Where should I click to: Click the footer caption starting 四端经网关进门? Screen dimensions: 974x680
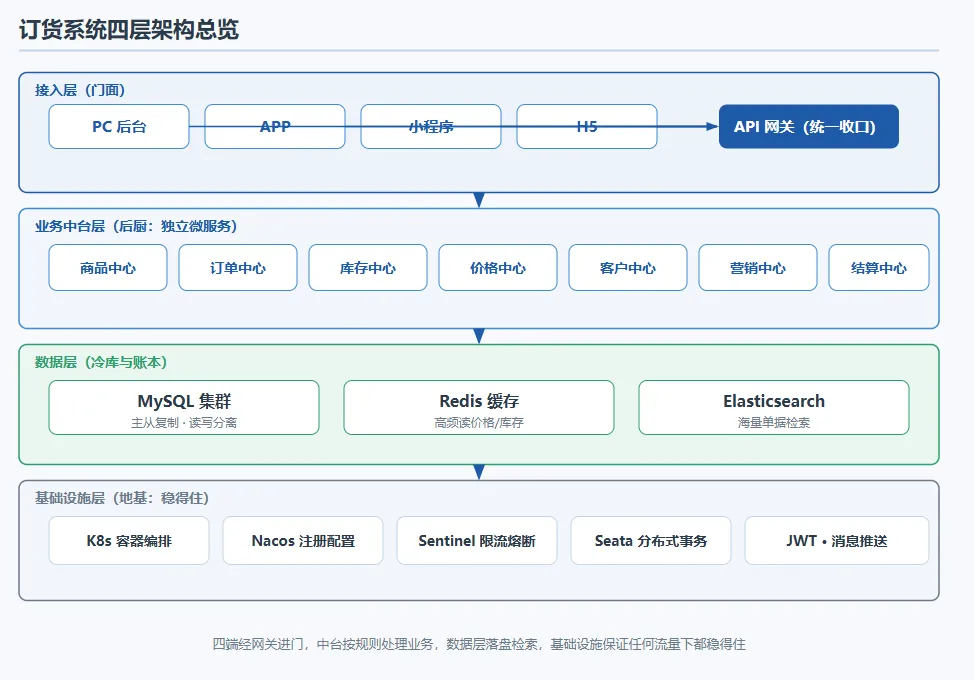(x=478, y=644)
